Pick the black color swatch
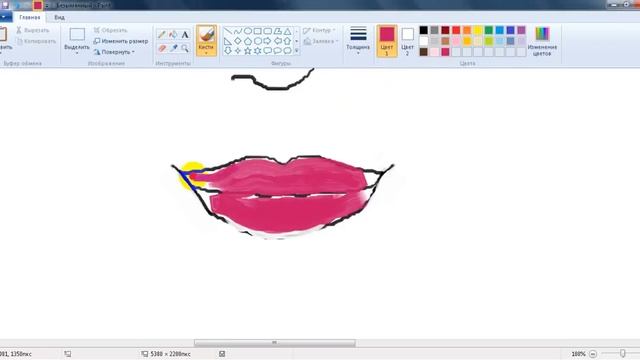 424,30
